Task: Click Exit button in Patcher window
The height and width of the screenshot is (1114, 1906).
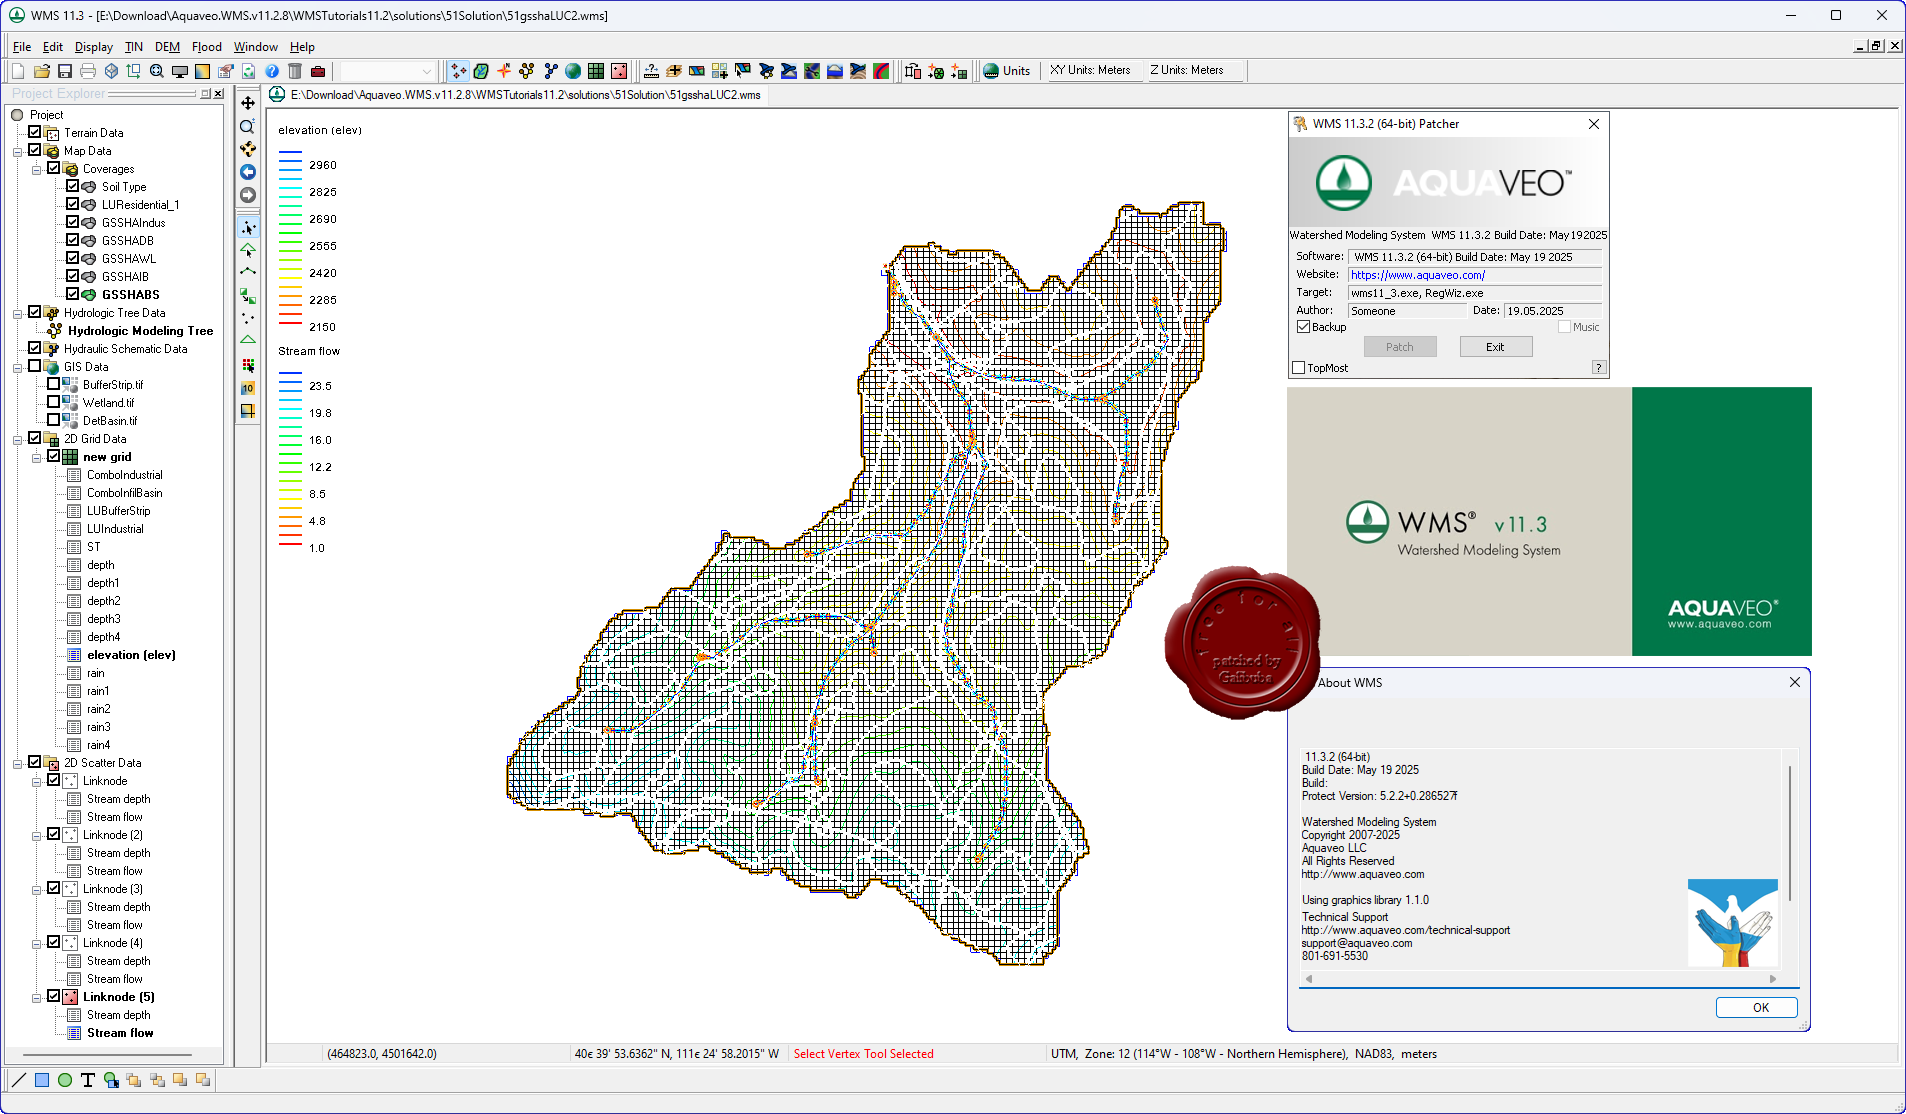Action: point(1495,347)
